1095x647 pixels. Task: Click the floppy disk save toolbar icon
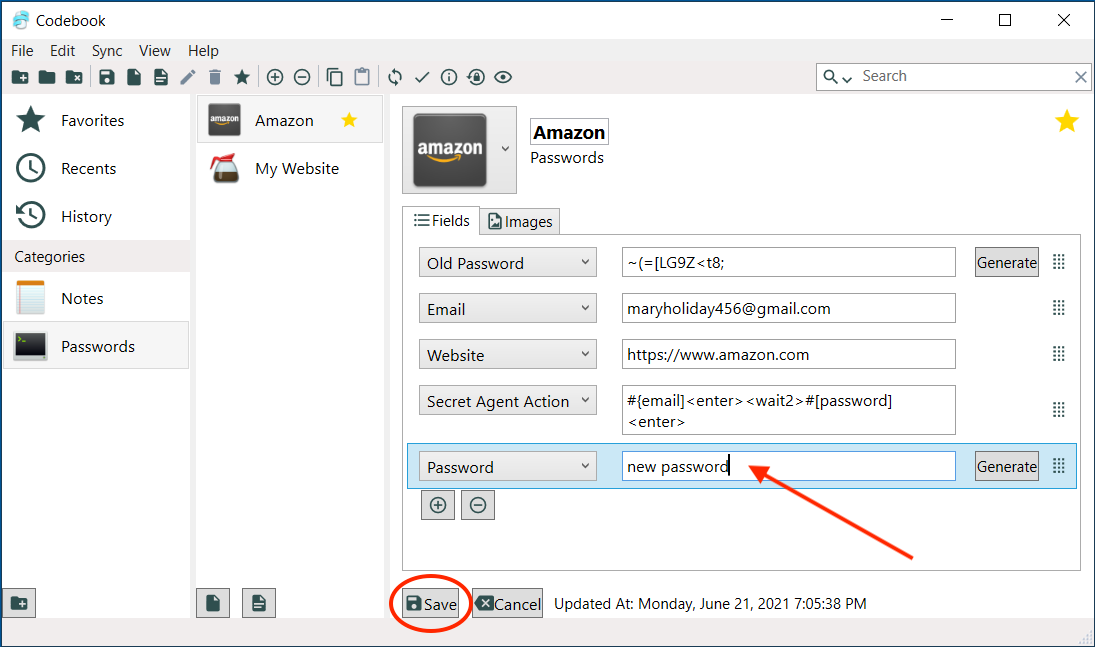pyautogui.click(x=107, y=77)
